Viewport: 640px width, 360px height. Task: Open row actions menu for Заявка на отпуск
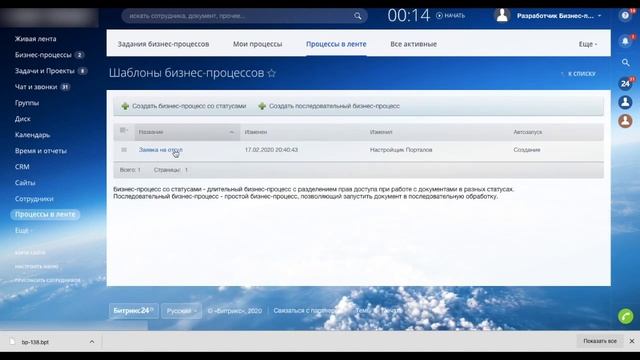point(124,150)
